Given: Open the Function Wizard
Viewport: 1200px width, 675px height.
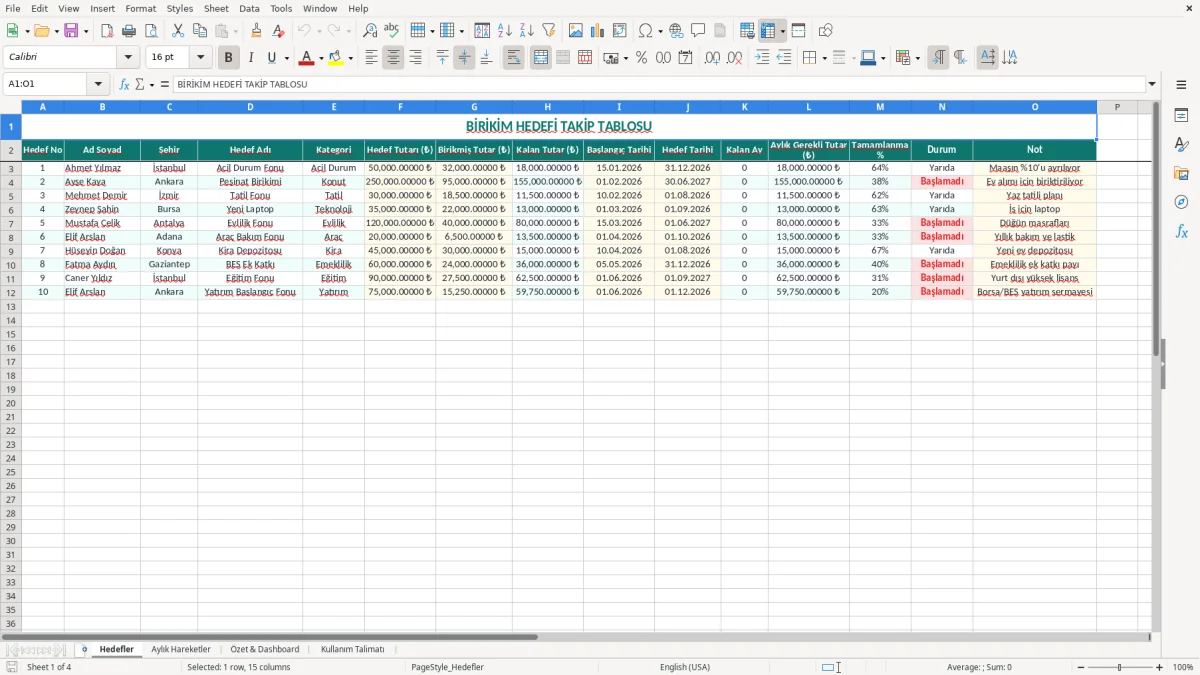Looking at the screenshot, I should tap(124, 85).
